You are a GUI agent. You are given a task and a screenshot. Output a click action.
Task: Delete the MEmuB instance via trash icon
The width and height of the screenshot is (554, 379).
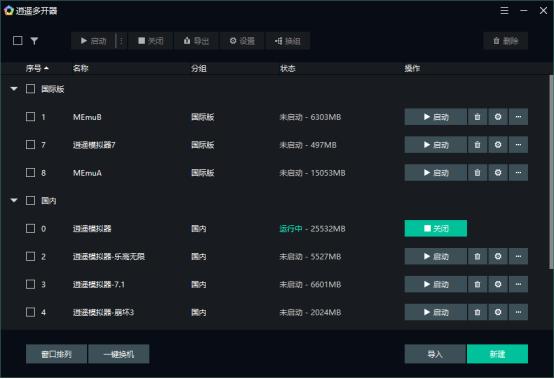[477, 117]
